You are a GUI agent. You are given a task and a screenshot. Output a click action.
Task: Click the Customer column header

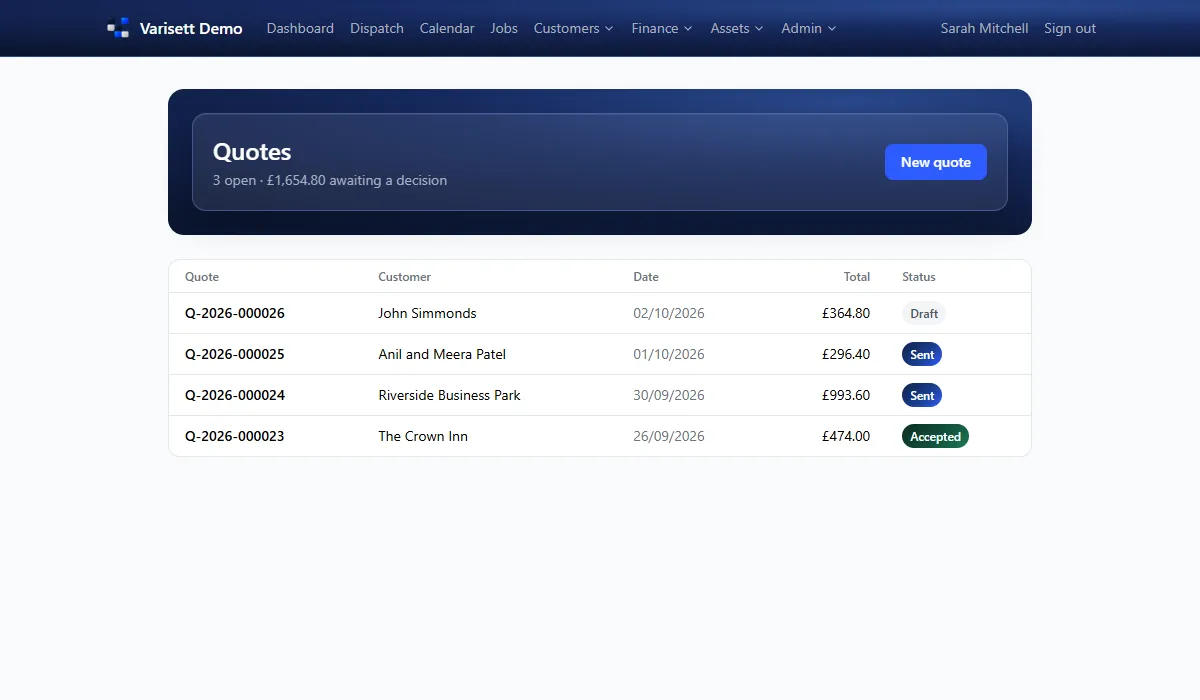[x=405, y=276]
